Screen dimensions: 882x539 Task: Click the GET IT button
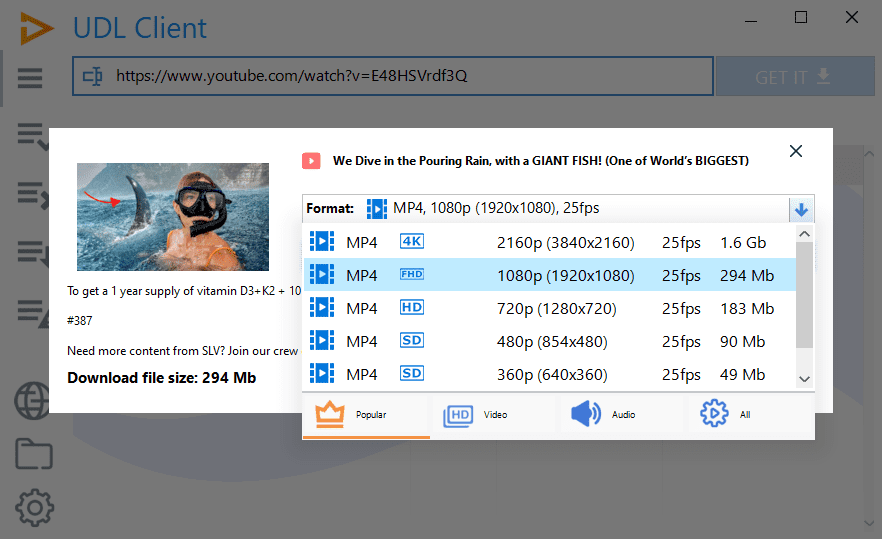[795, 76]
